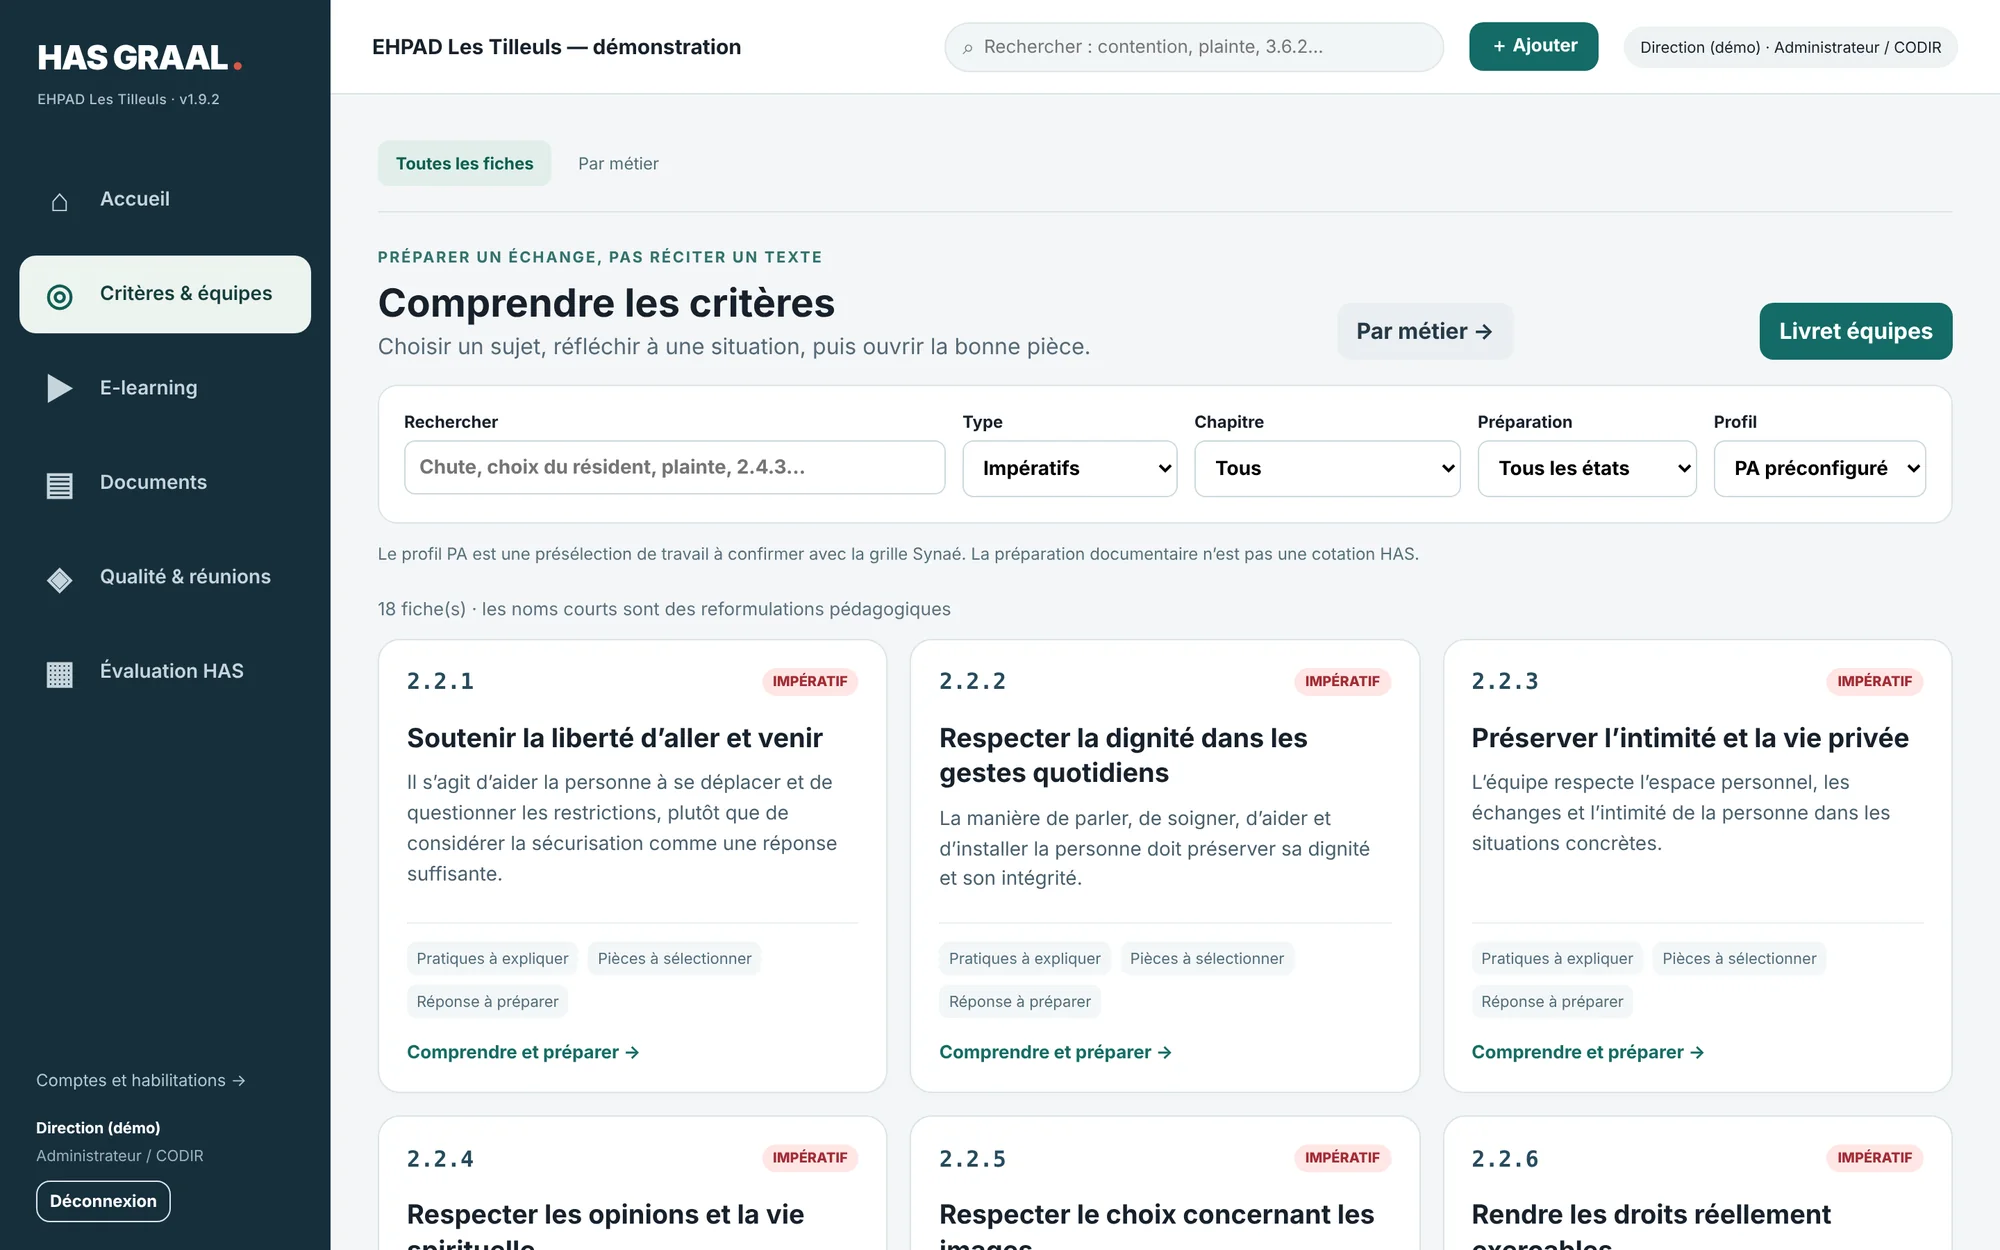The image size is (2000, 1250).
Task: Open the Chapitre dropdown set to Tous
Action: pyautogui.click(x=1327, y=468)
